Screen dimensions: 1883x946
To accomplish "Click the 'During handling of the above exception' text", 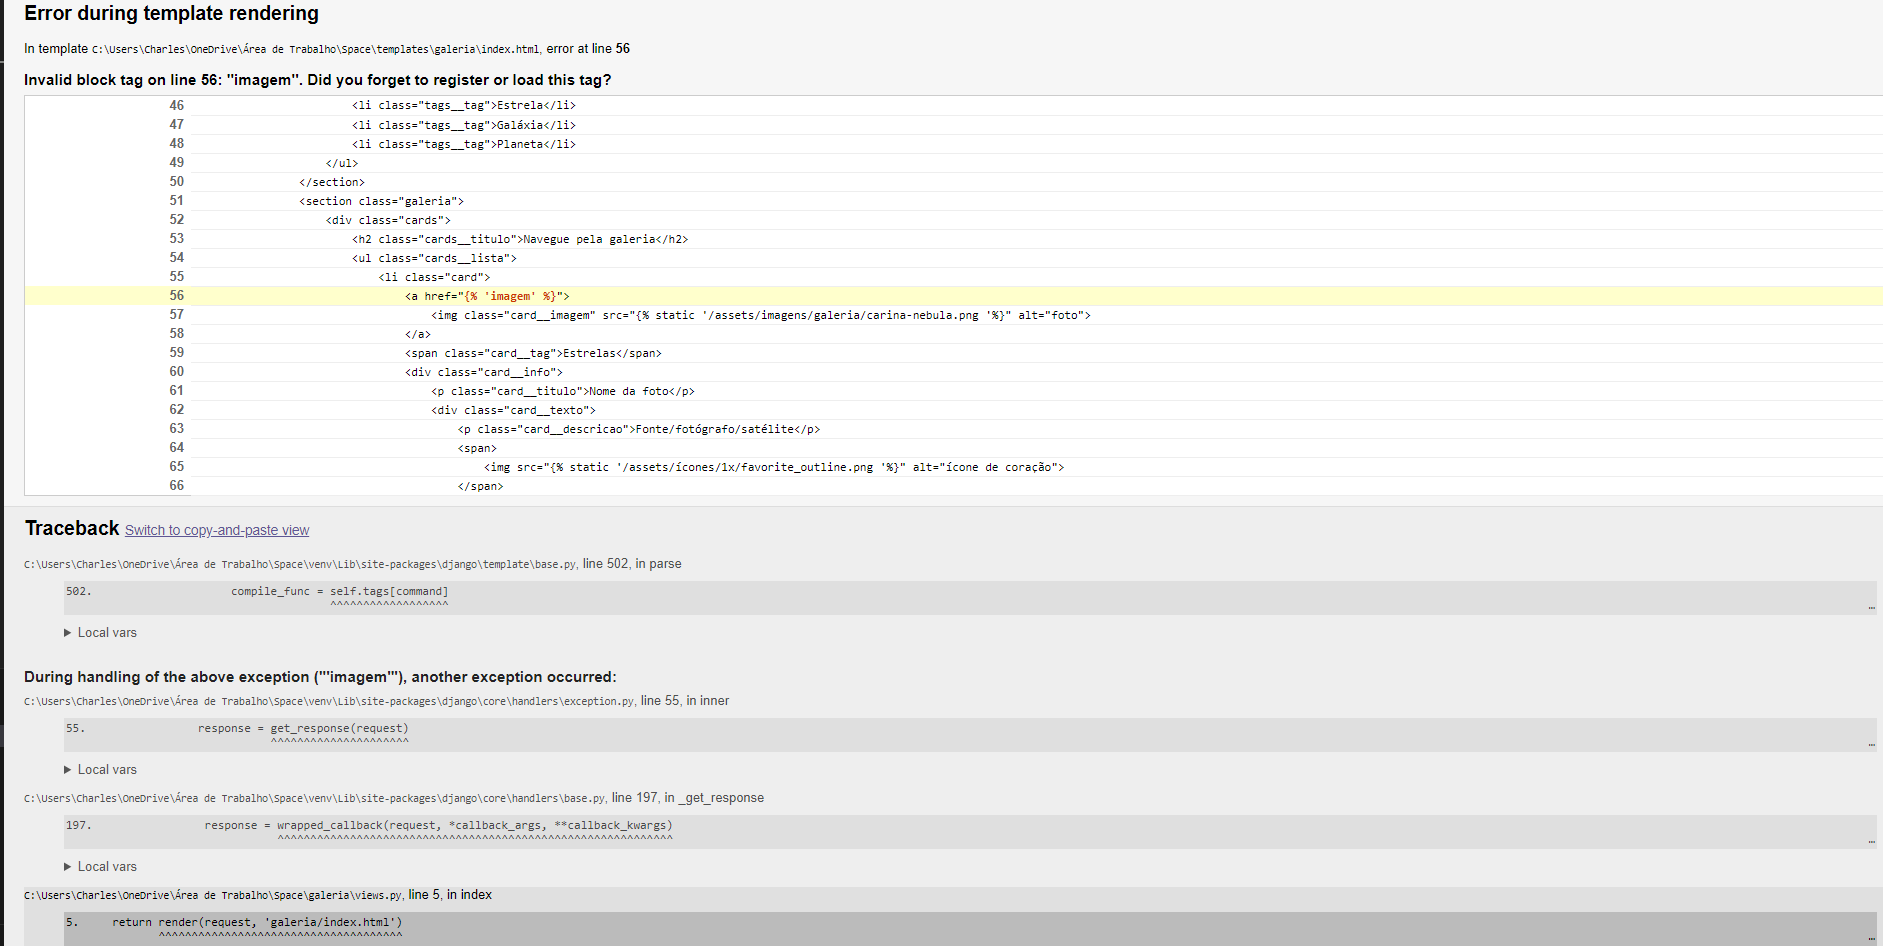I will click(x=320, y=677).
